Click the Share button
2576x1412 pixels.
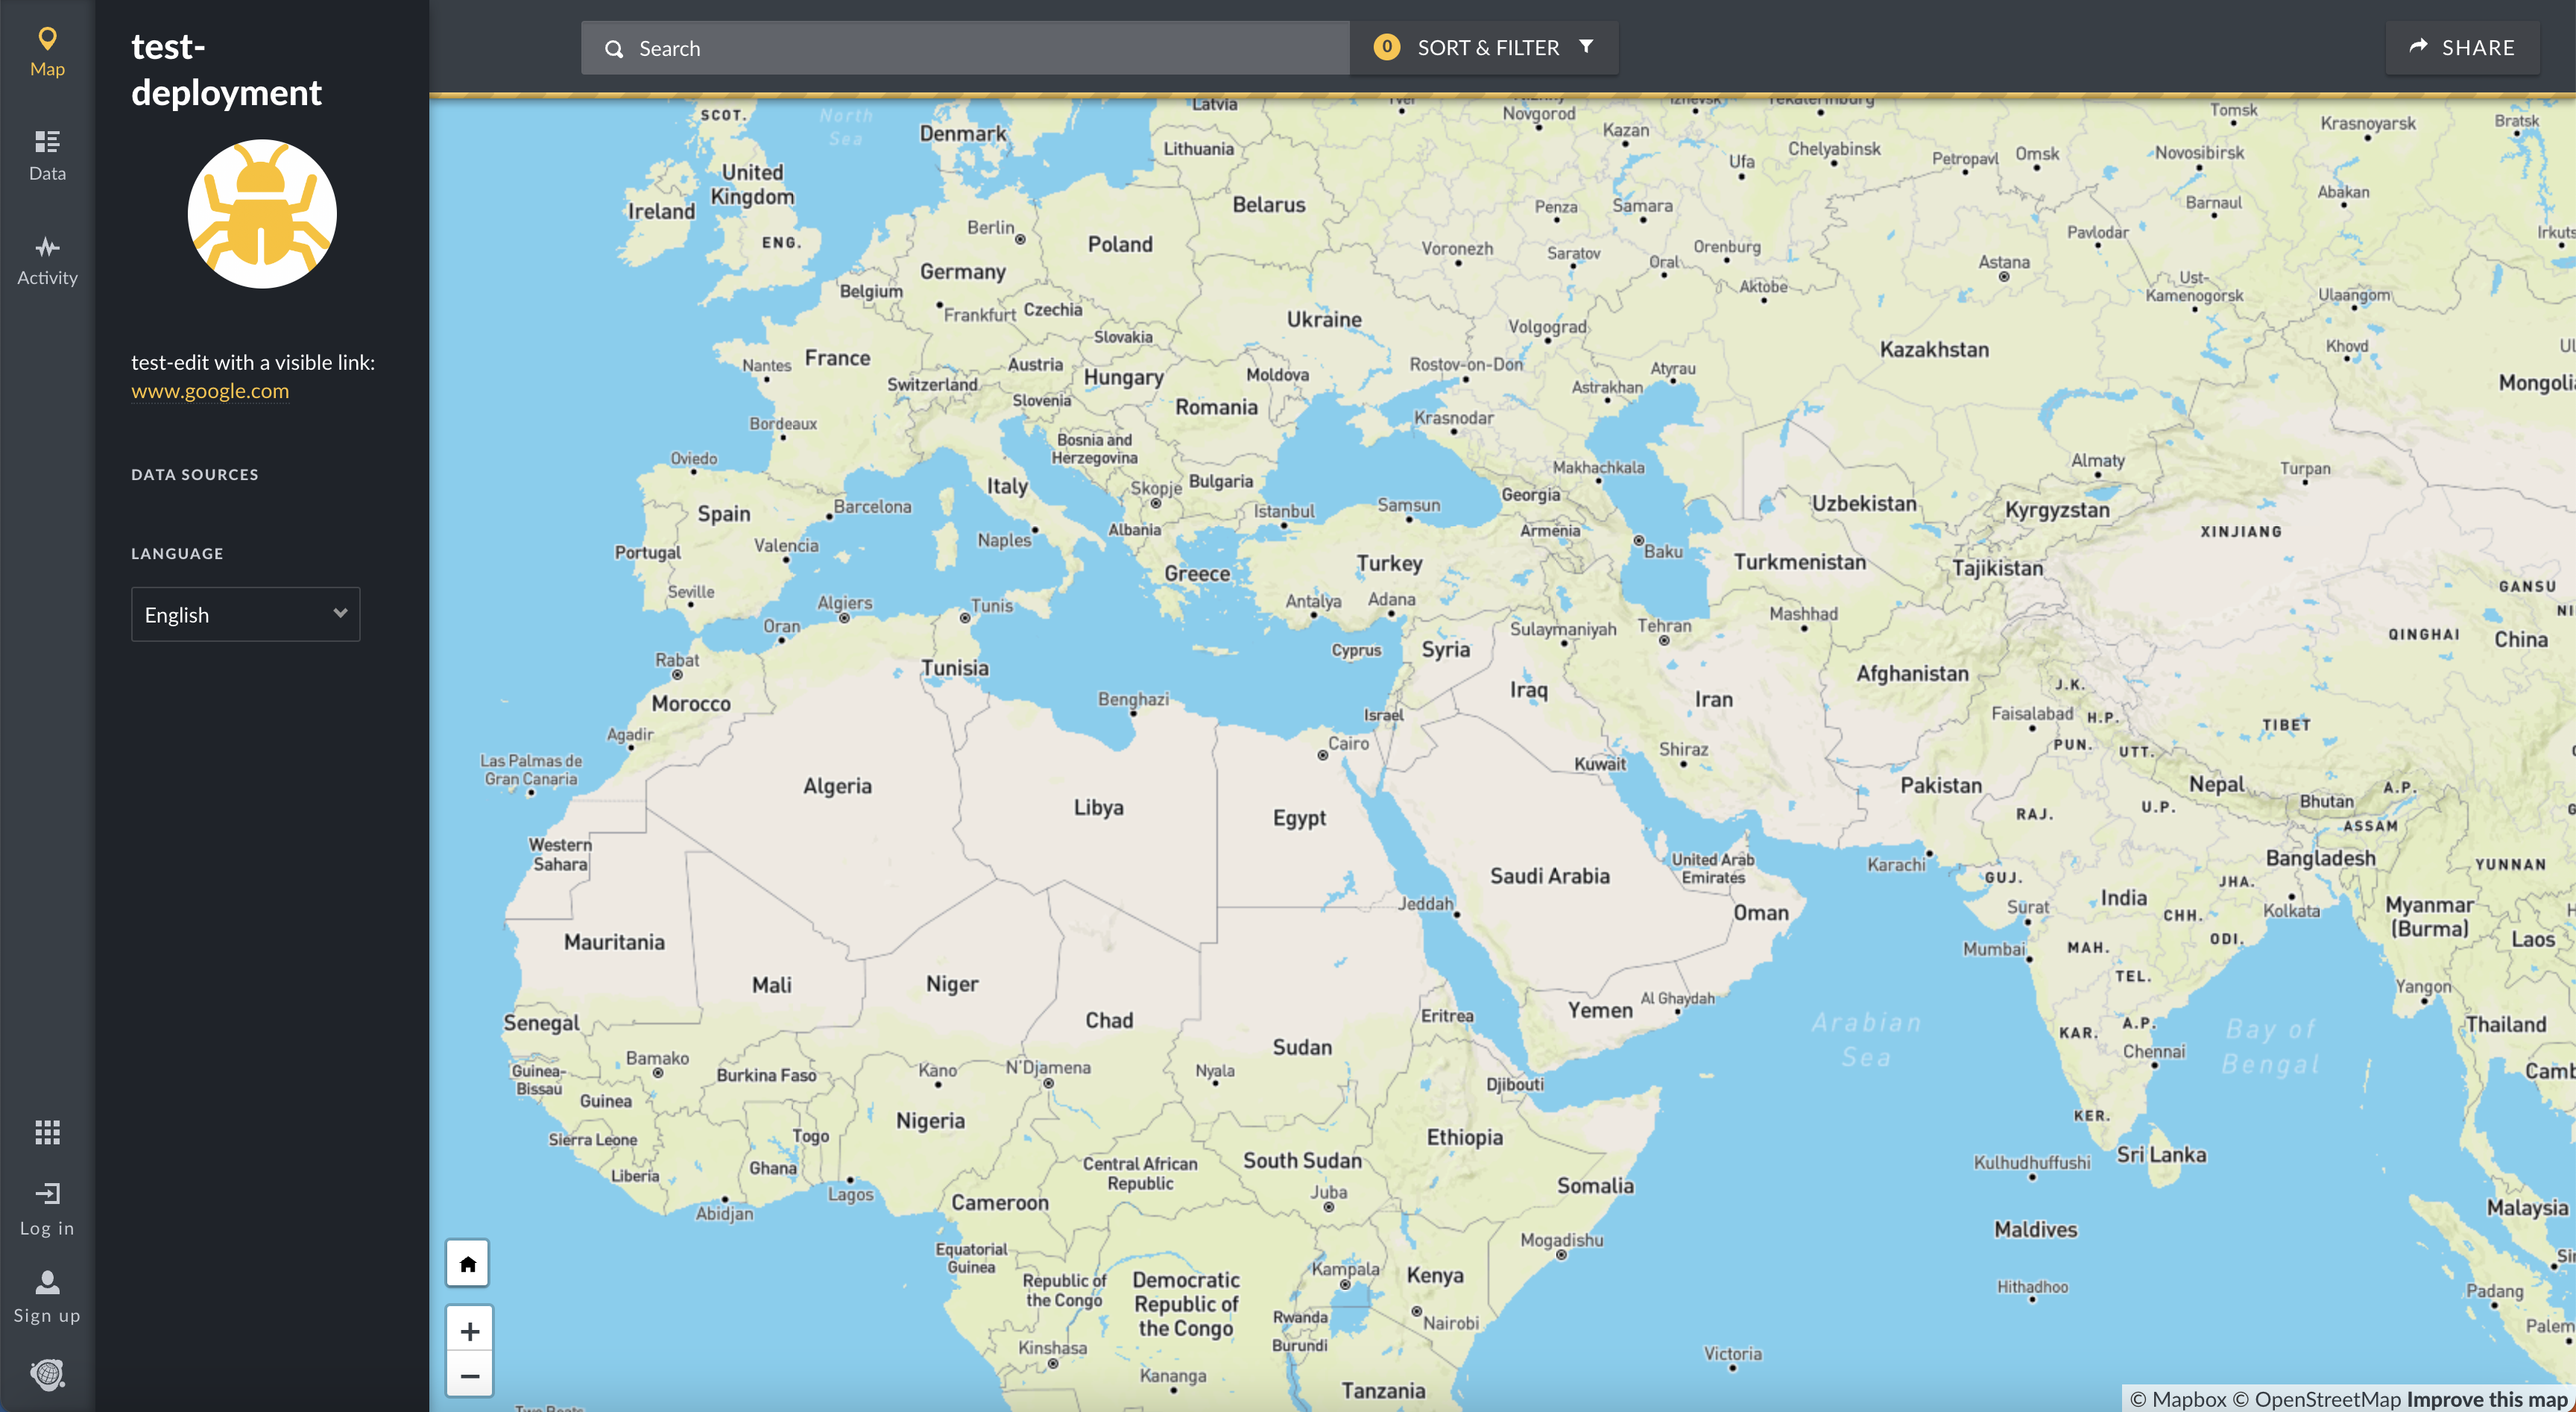point(2462,48)
